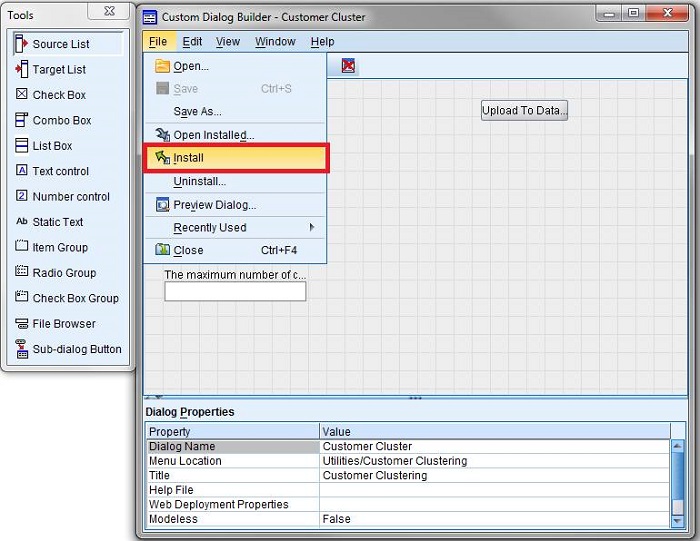The image size is (700, 541).
Task: Choose the List Box tool icon
Action: (x=21, y=145)
